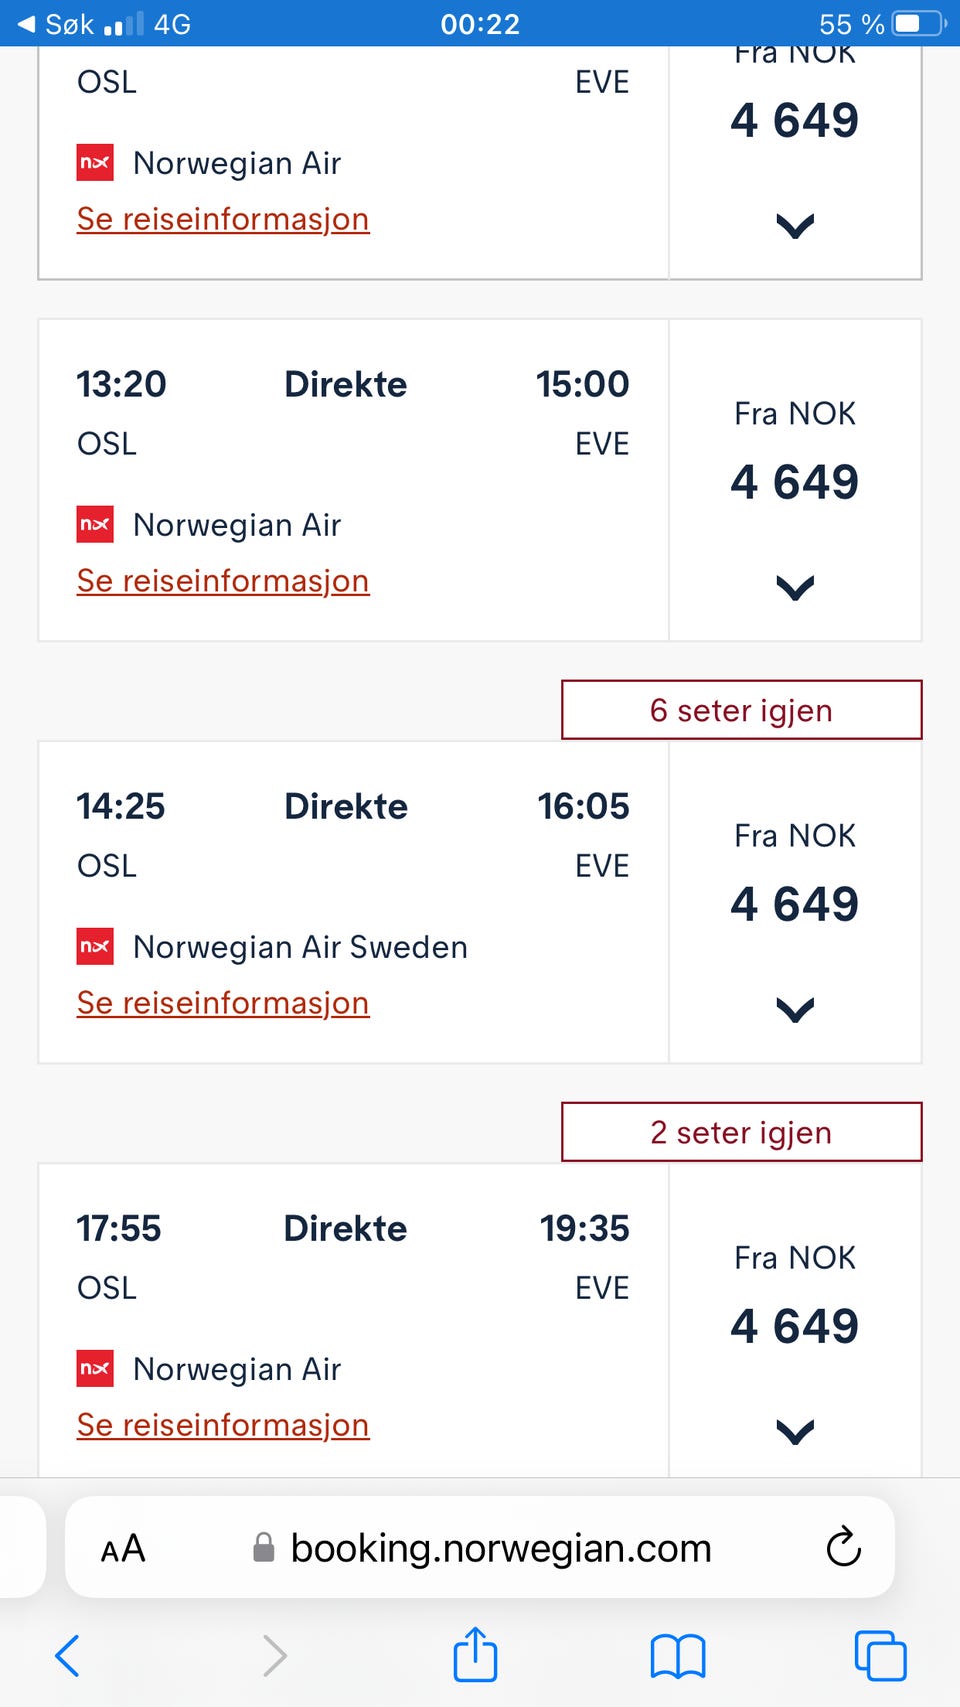960x1707 pixels.
Task: Tap the Norwegian logo on 13:20 flight
Action: (x=95, y=524)
